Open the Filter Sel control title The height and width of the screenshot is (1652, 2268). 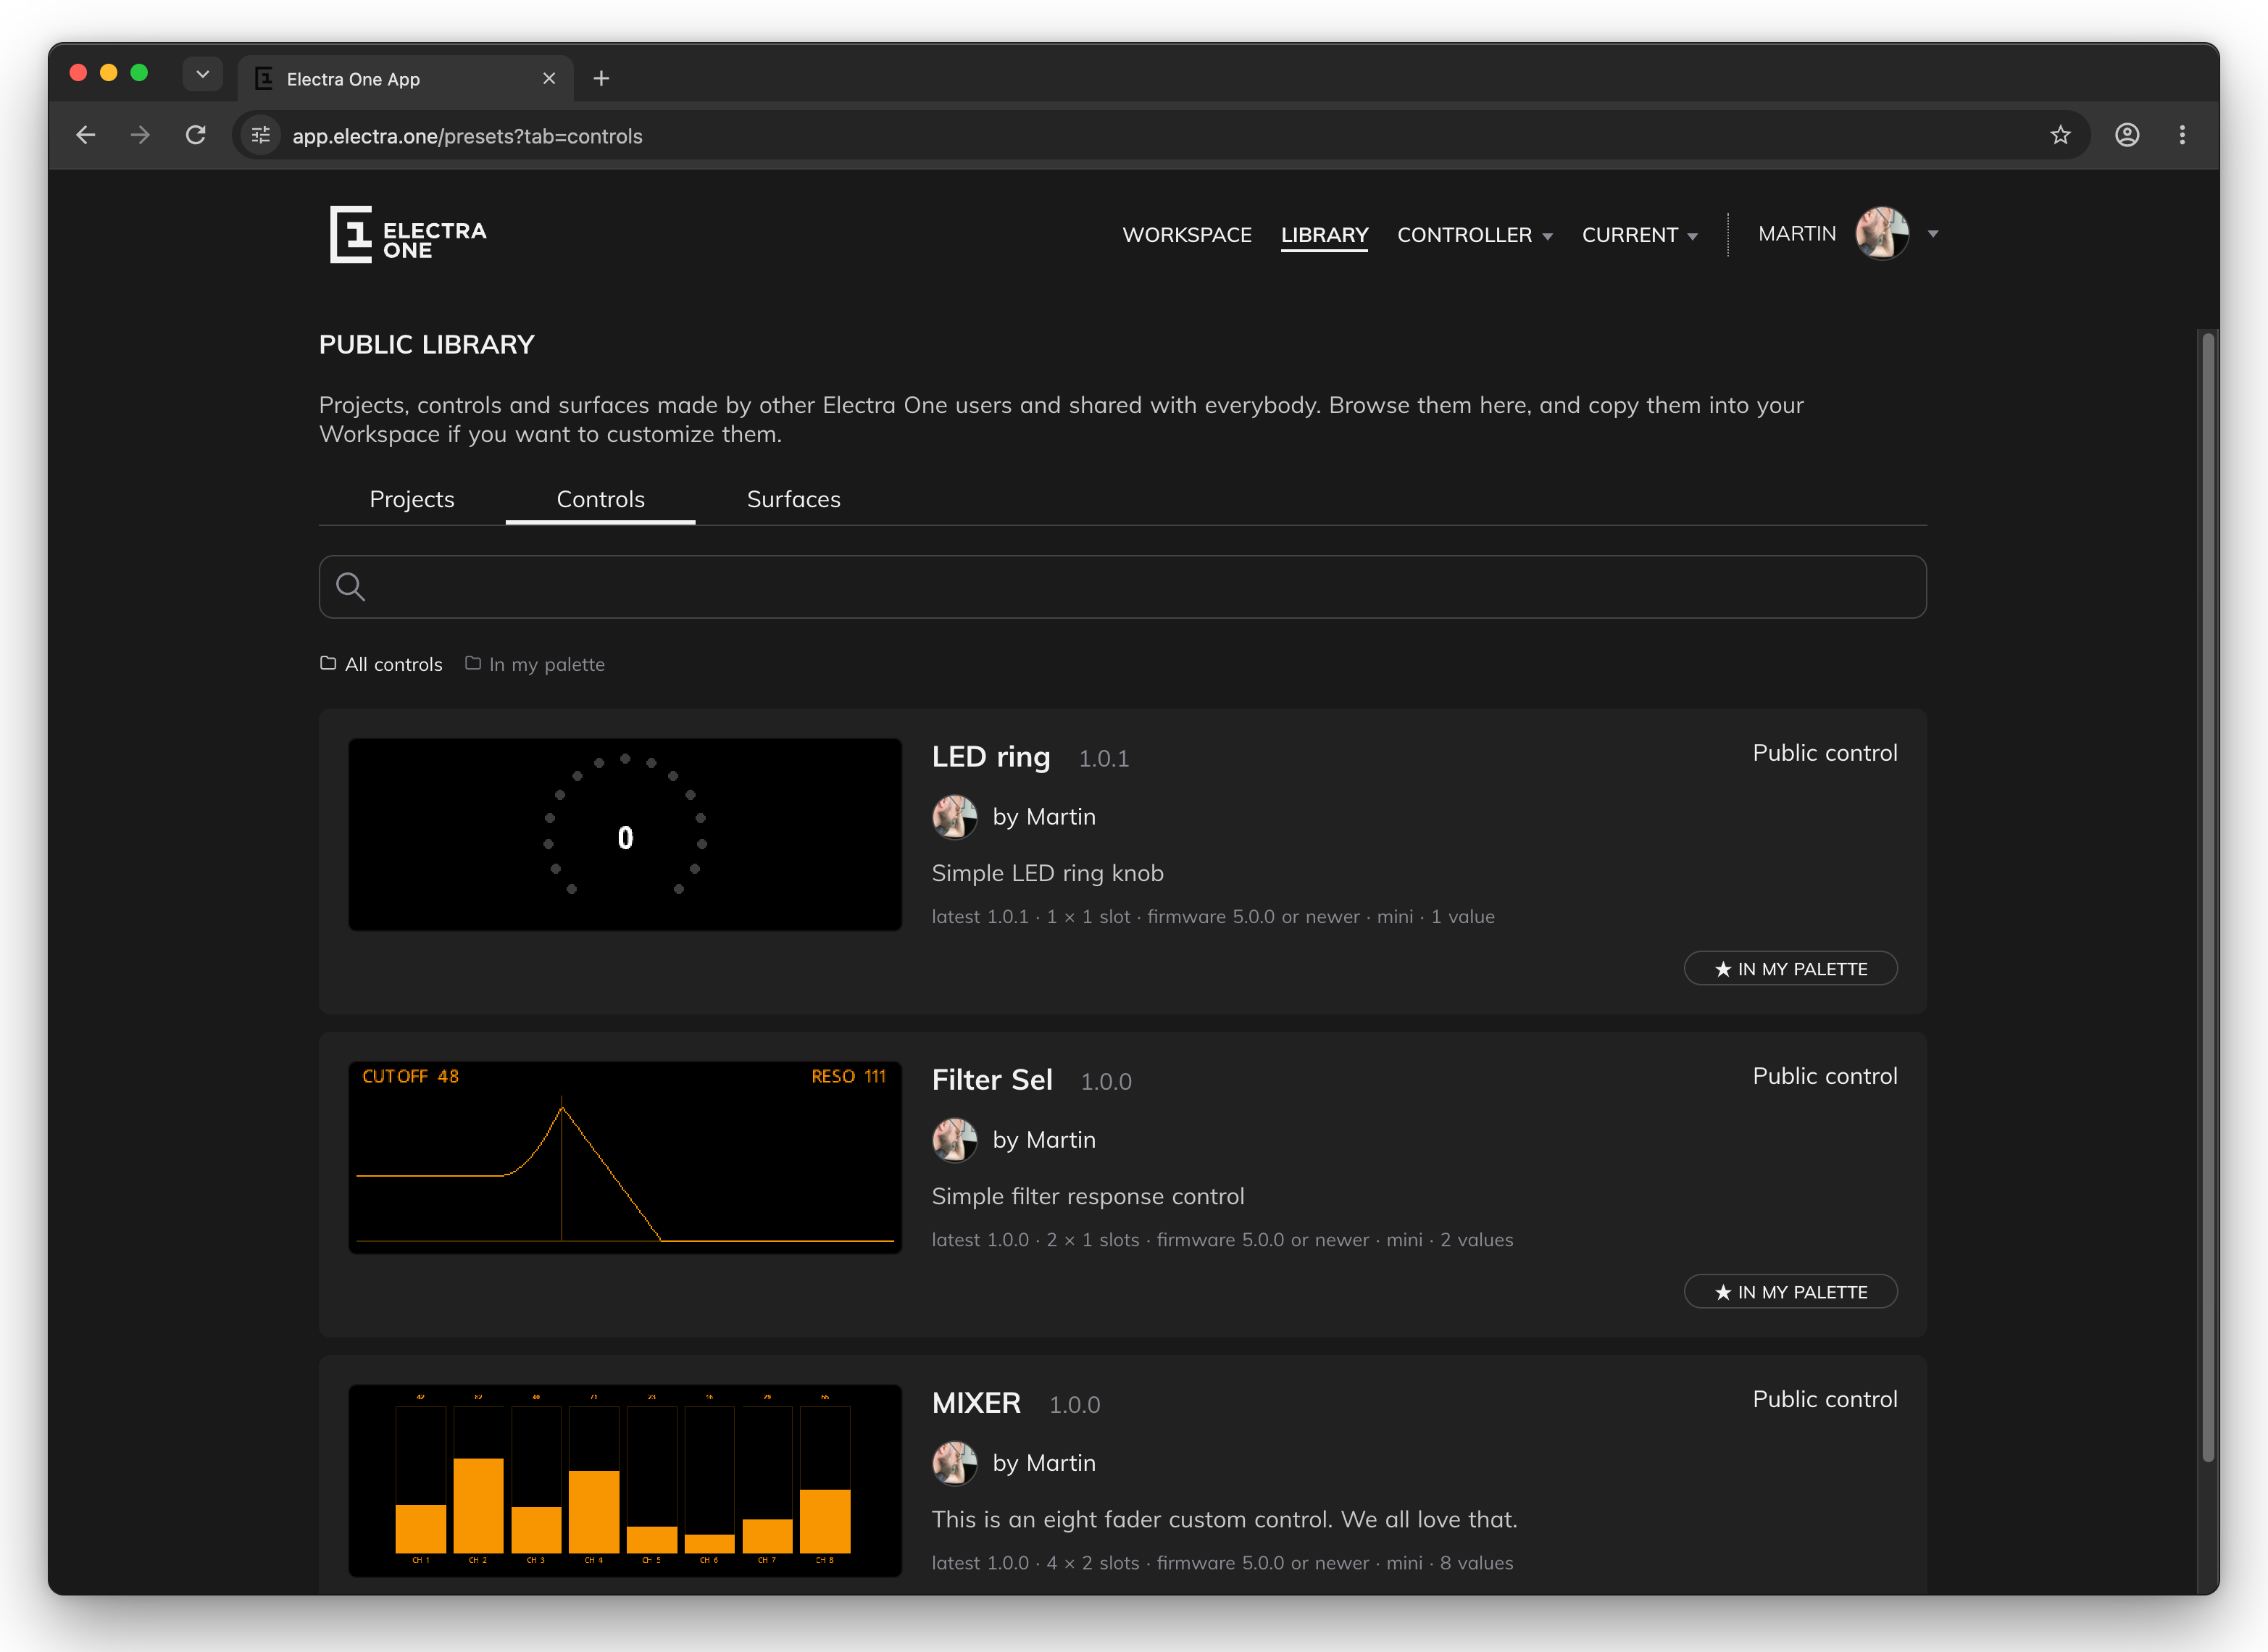992,1080
